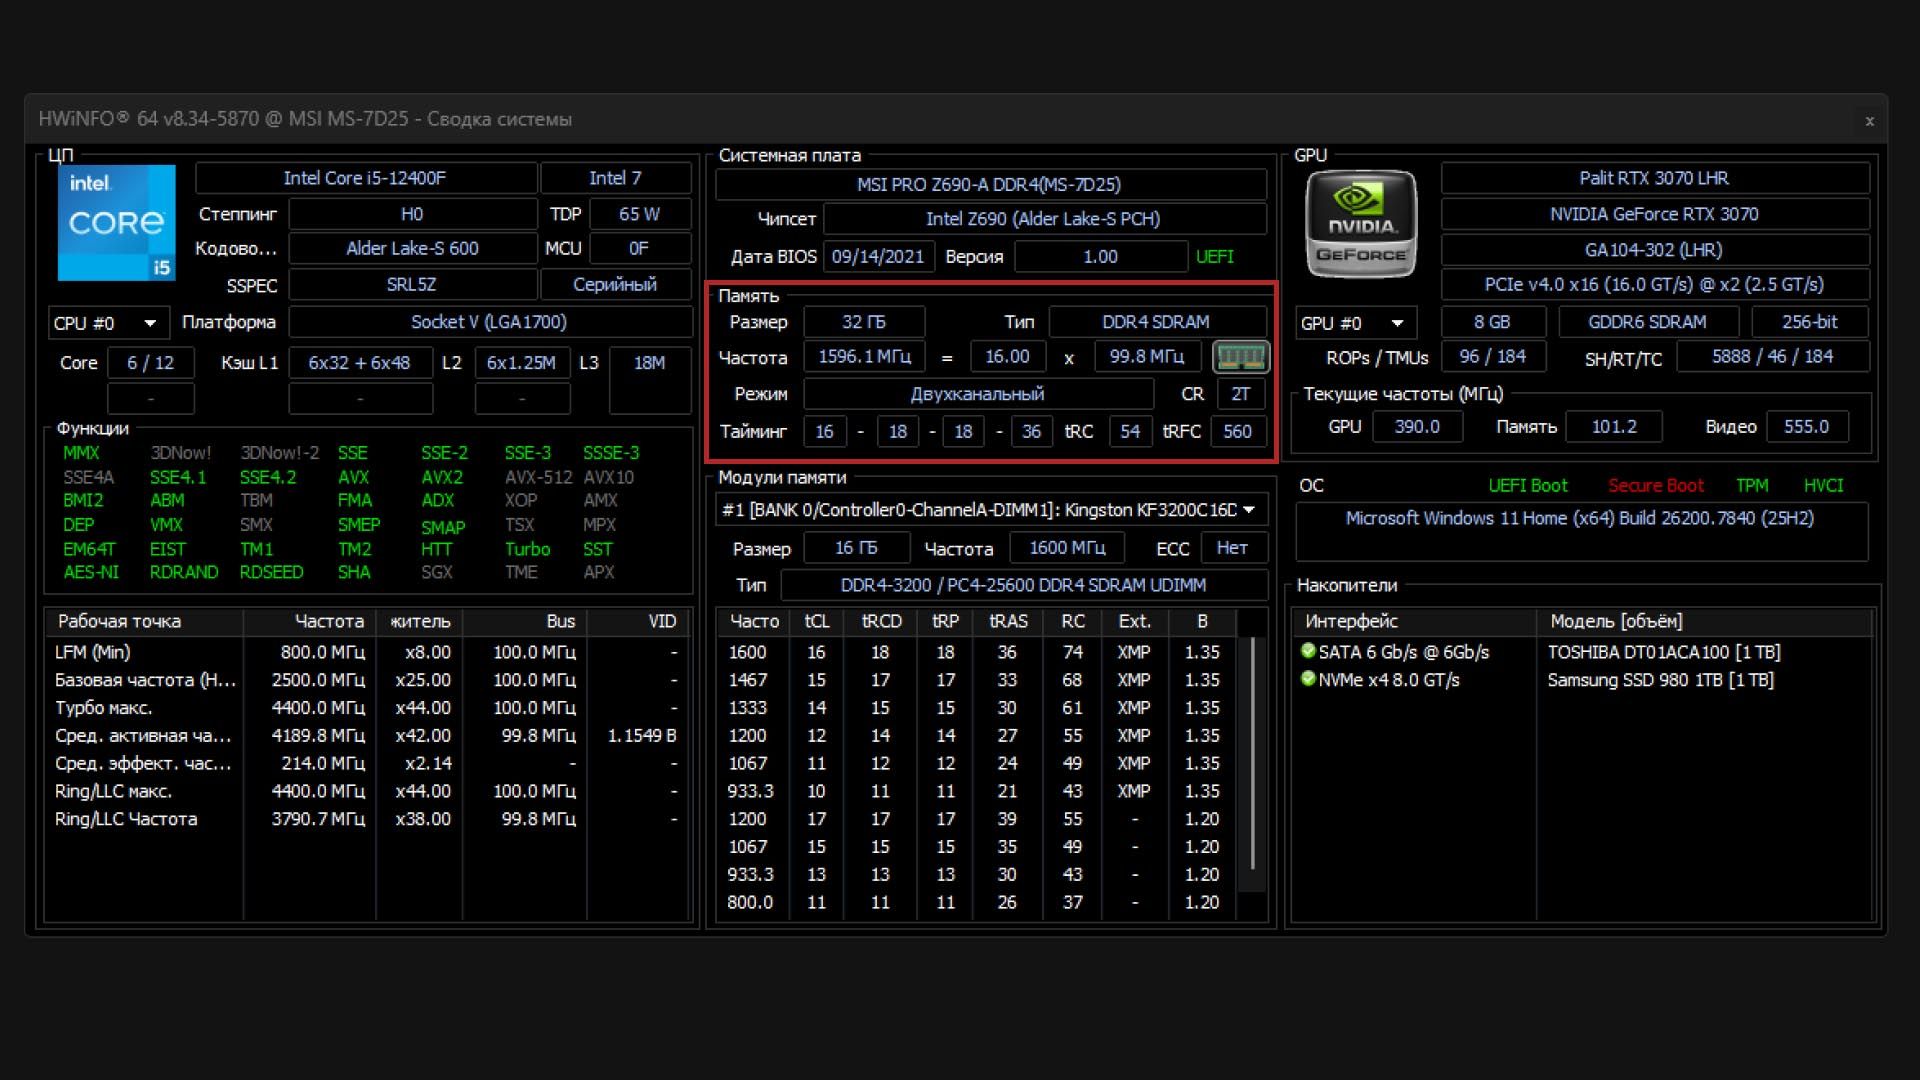Viewport: 1920px width, 1080px height.
Task: Click the green memory module icon
Action: [x=1240, y=356]
